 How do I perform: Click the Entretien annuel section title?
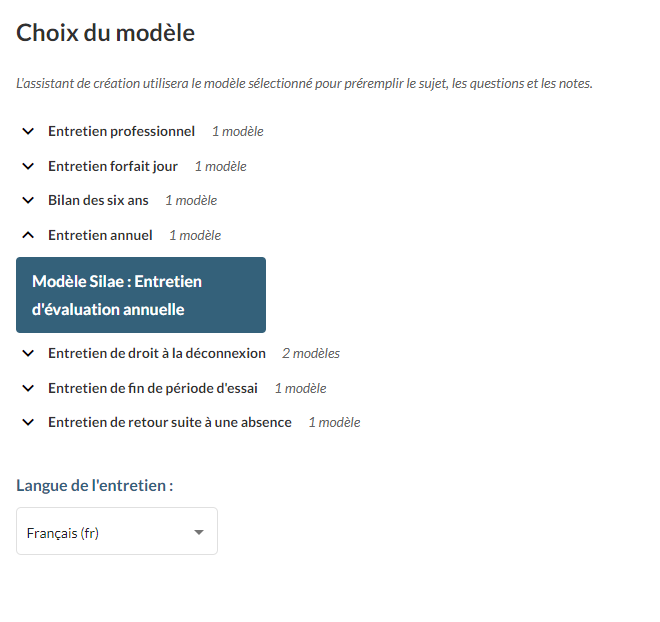(100, 235)
